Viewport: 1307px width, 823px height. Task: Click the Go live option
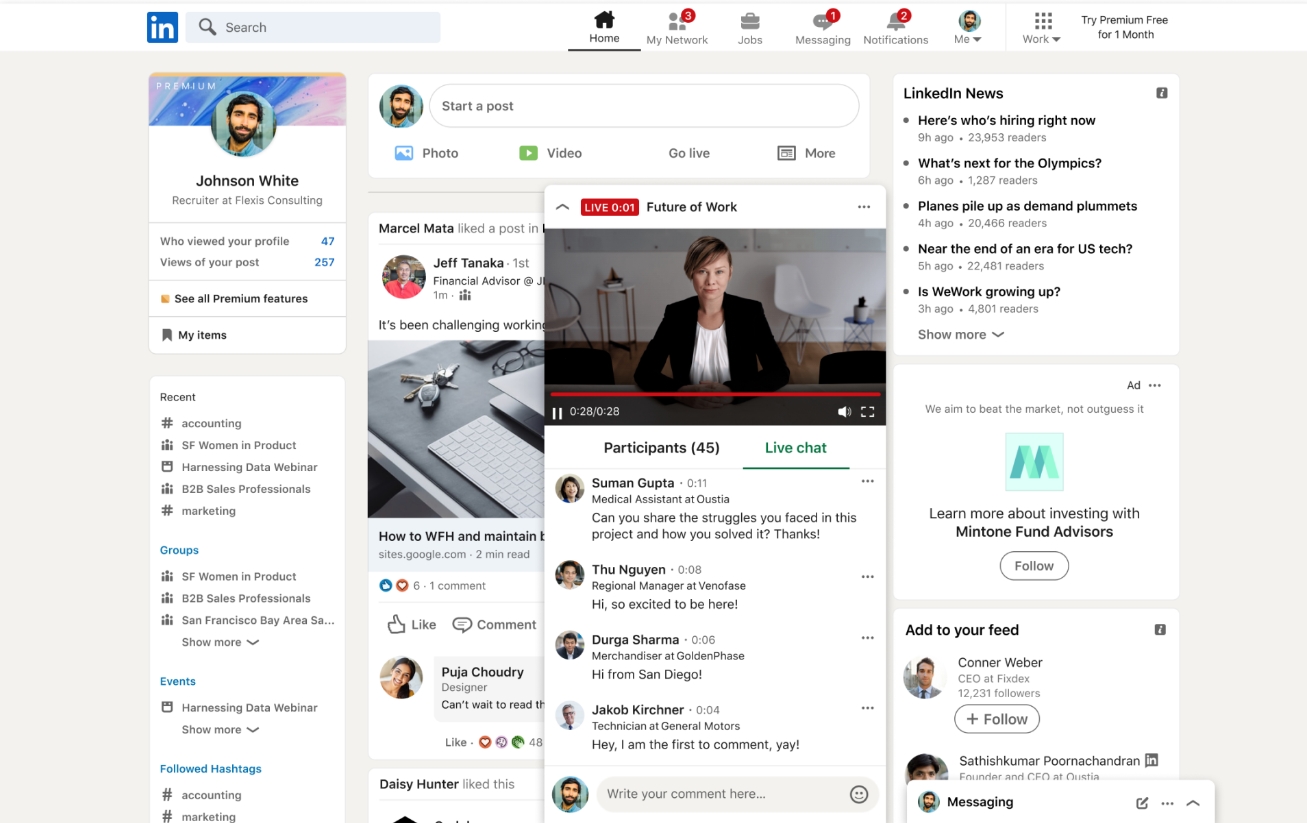(689, 153)
